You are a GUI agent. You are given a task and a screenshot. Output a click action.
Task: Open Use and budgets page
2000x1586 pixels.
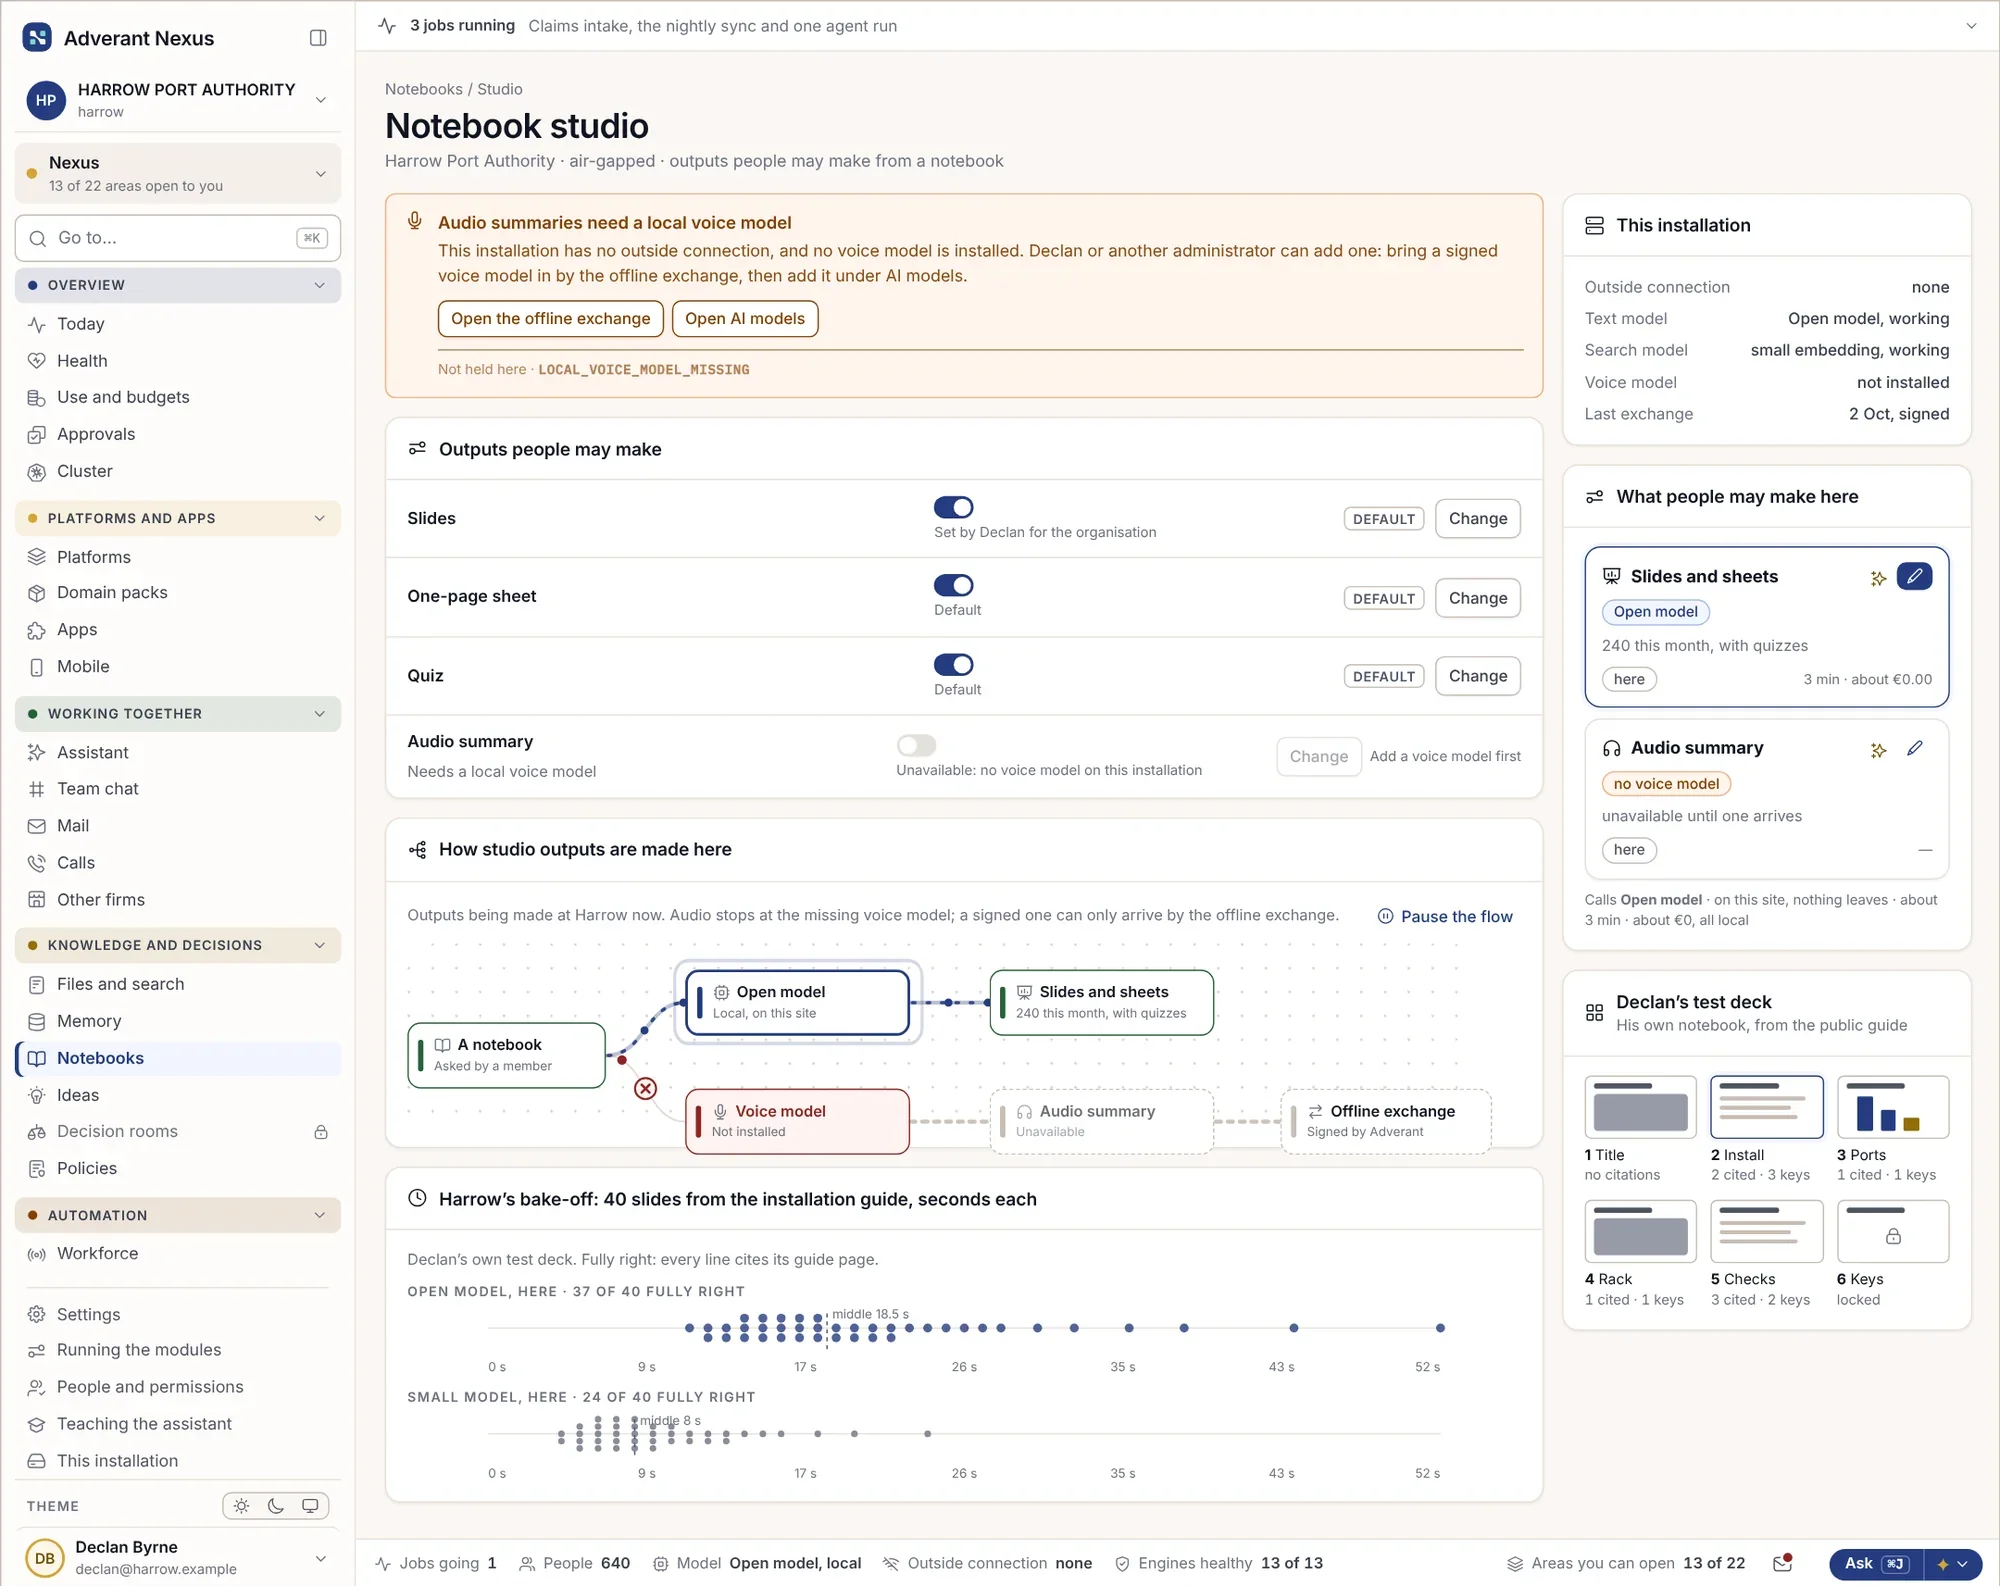178,397
